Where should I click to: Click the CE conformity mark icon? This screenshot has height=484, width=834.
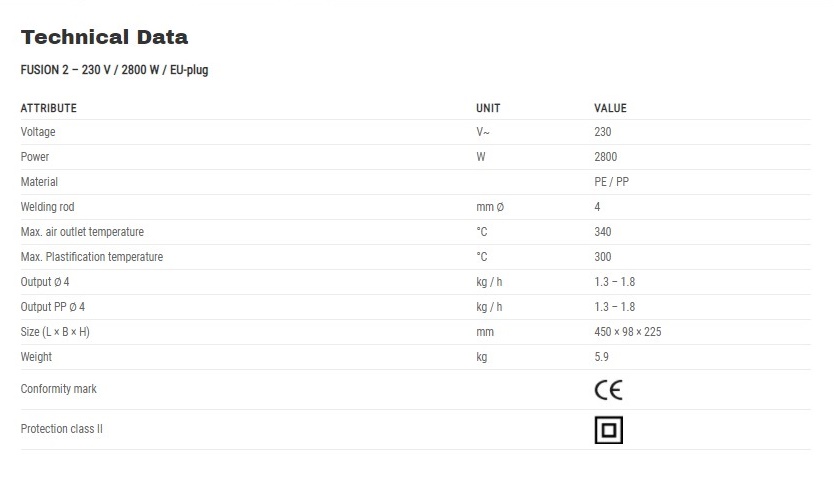pyautogui.click(x=608, y=390)
